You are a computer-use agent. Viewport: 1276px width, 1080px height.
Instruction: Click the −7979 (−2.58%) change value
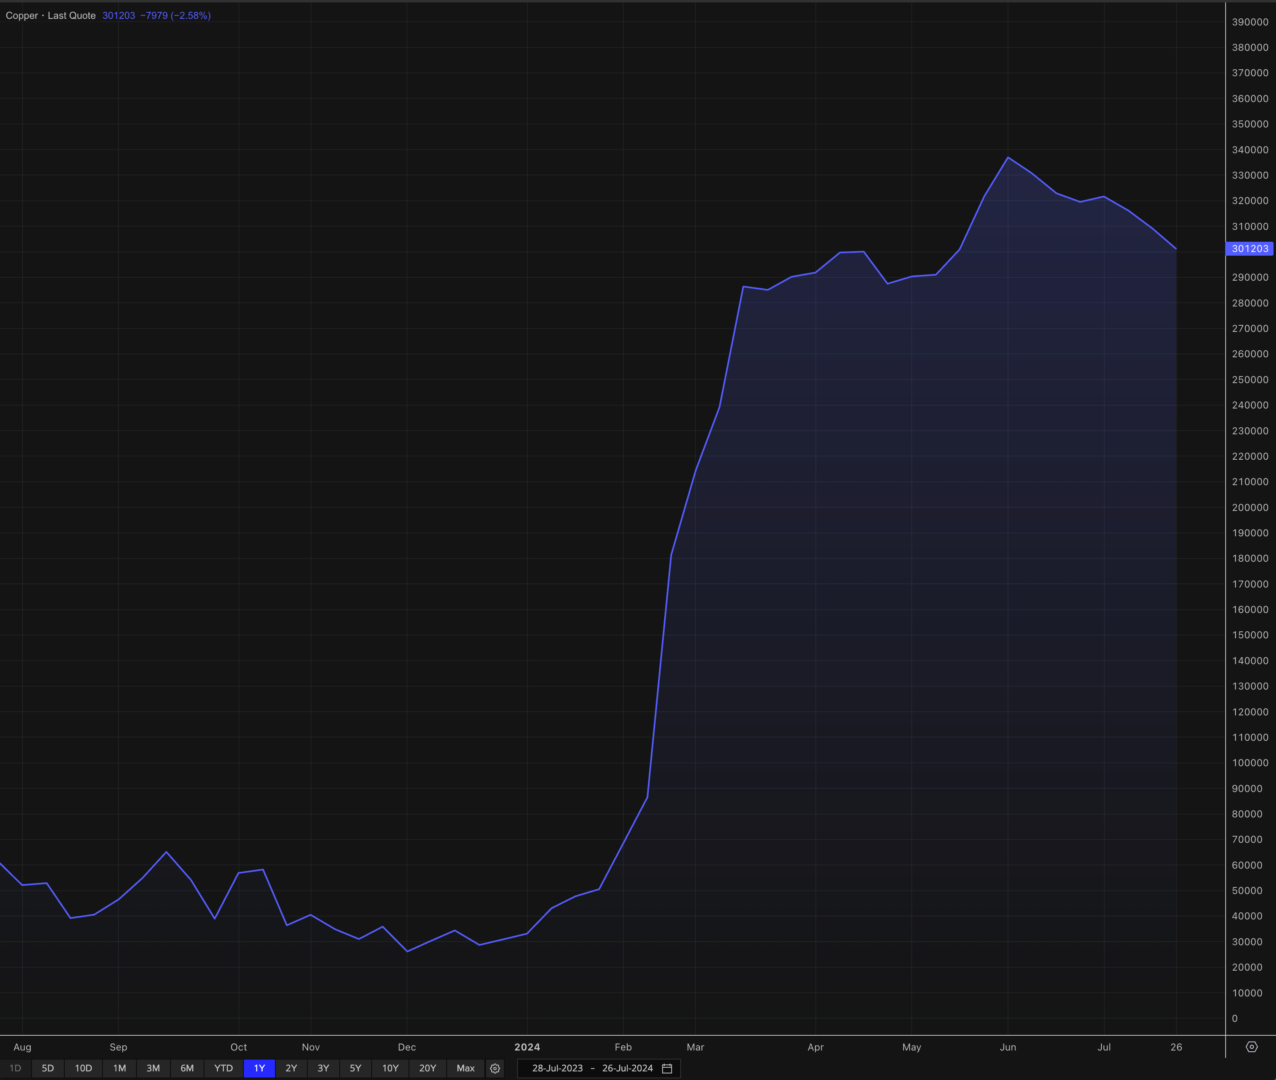176,16
